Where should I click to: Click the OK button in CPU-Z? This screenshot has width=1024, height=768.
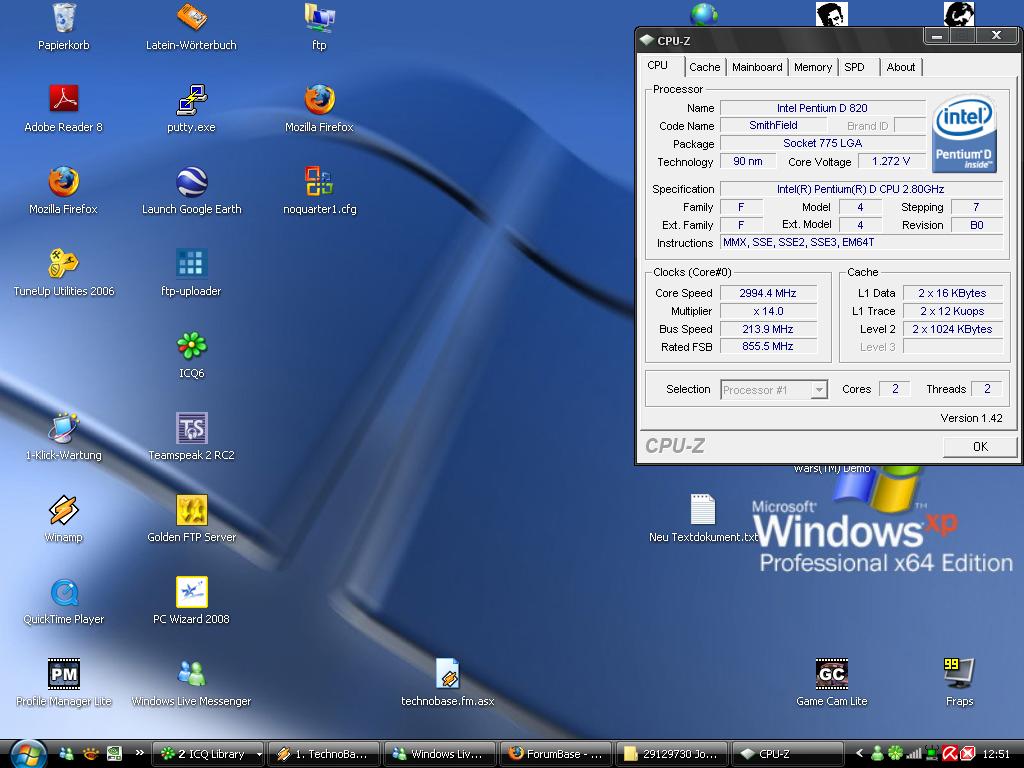tap(980, 447)
